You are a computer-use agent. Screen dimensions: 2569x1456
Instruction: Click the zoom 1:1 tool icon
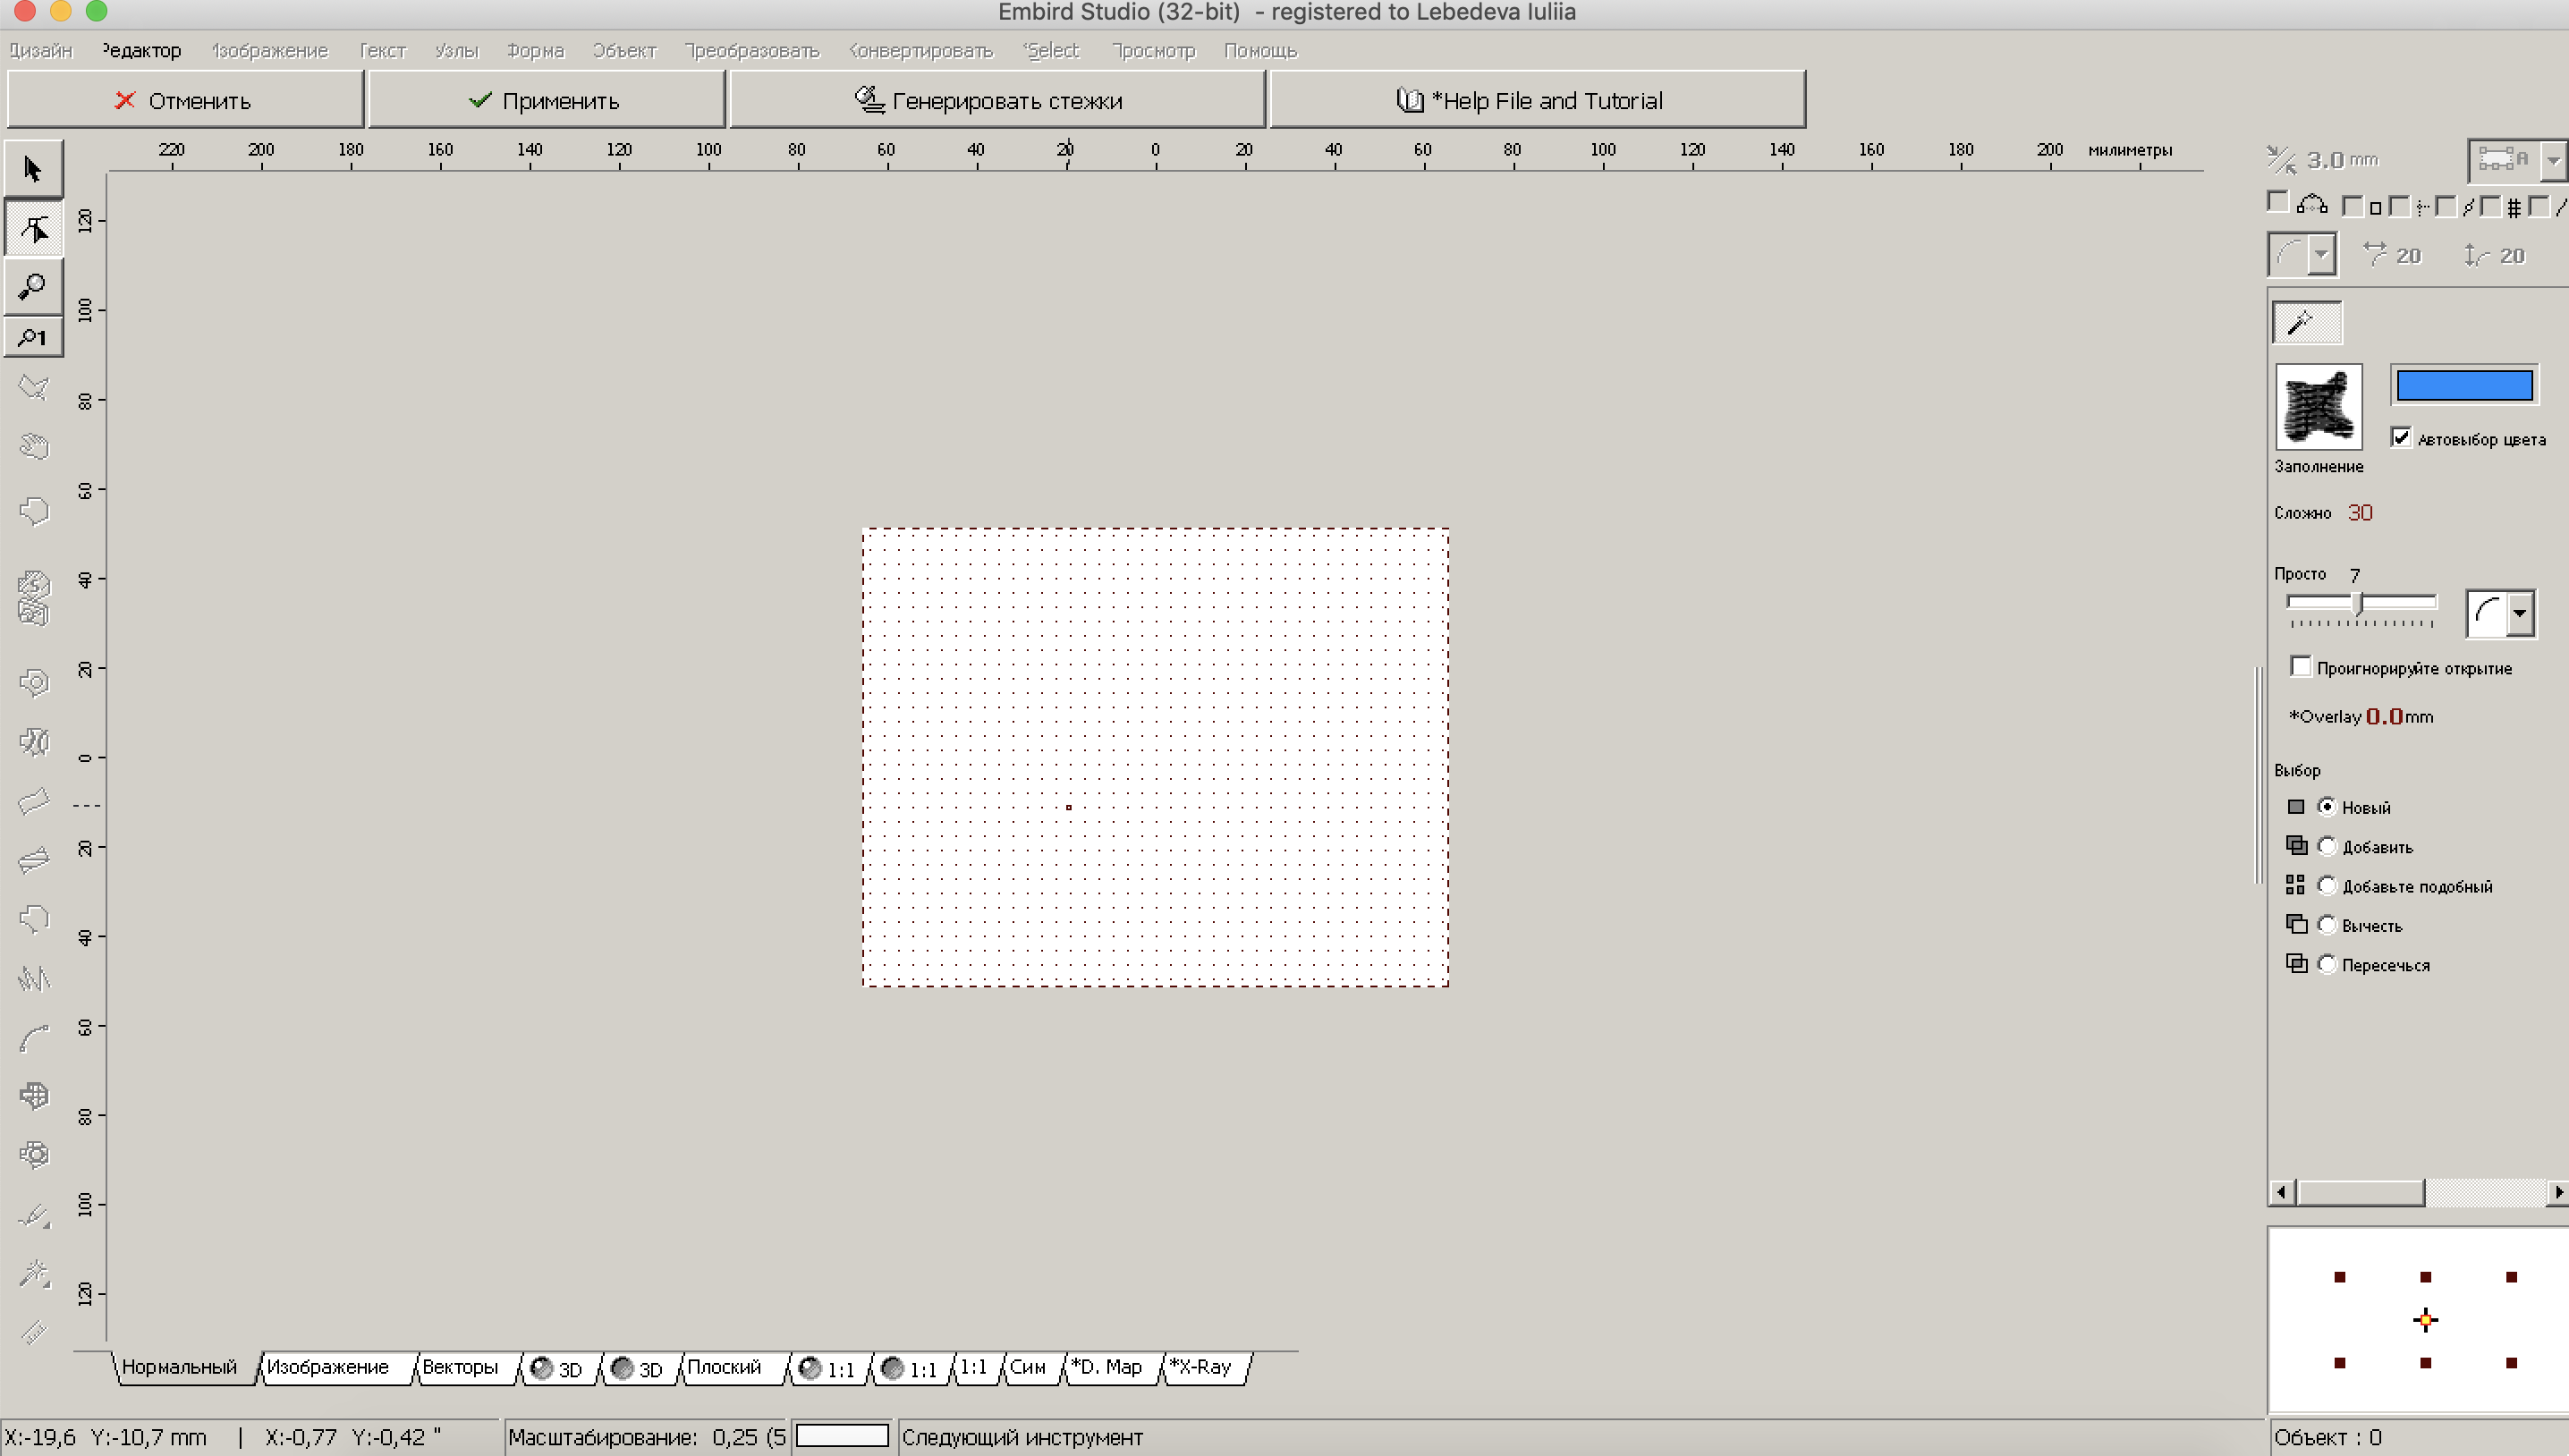[x=33, y=338]
